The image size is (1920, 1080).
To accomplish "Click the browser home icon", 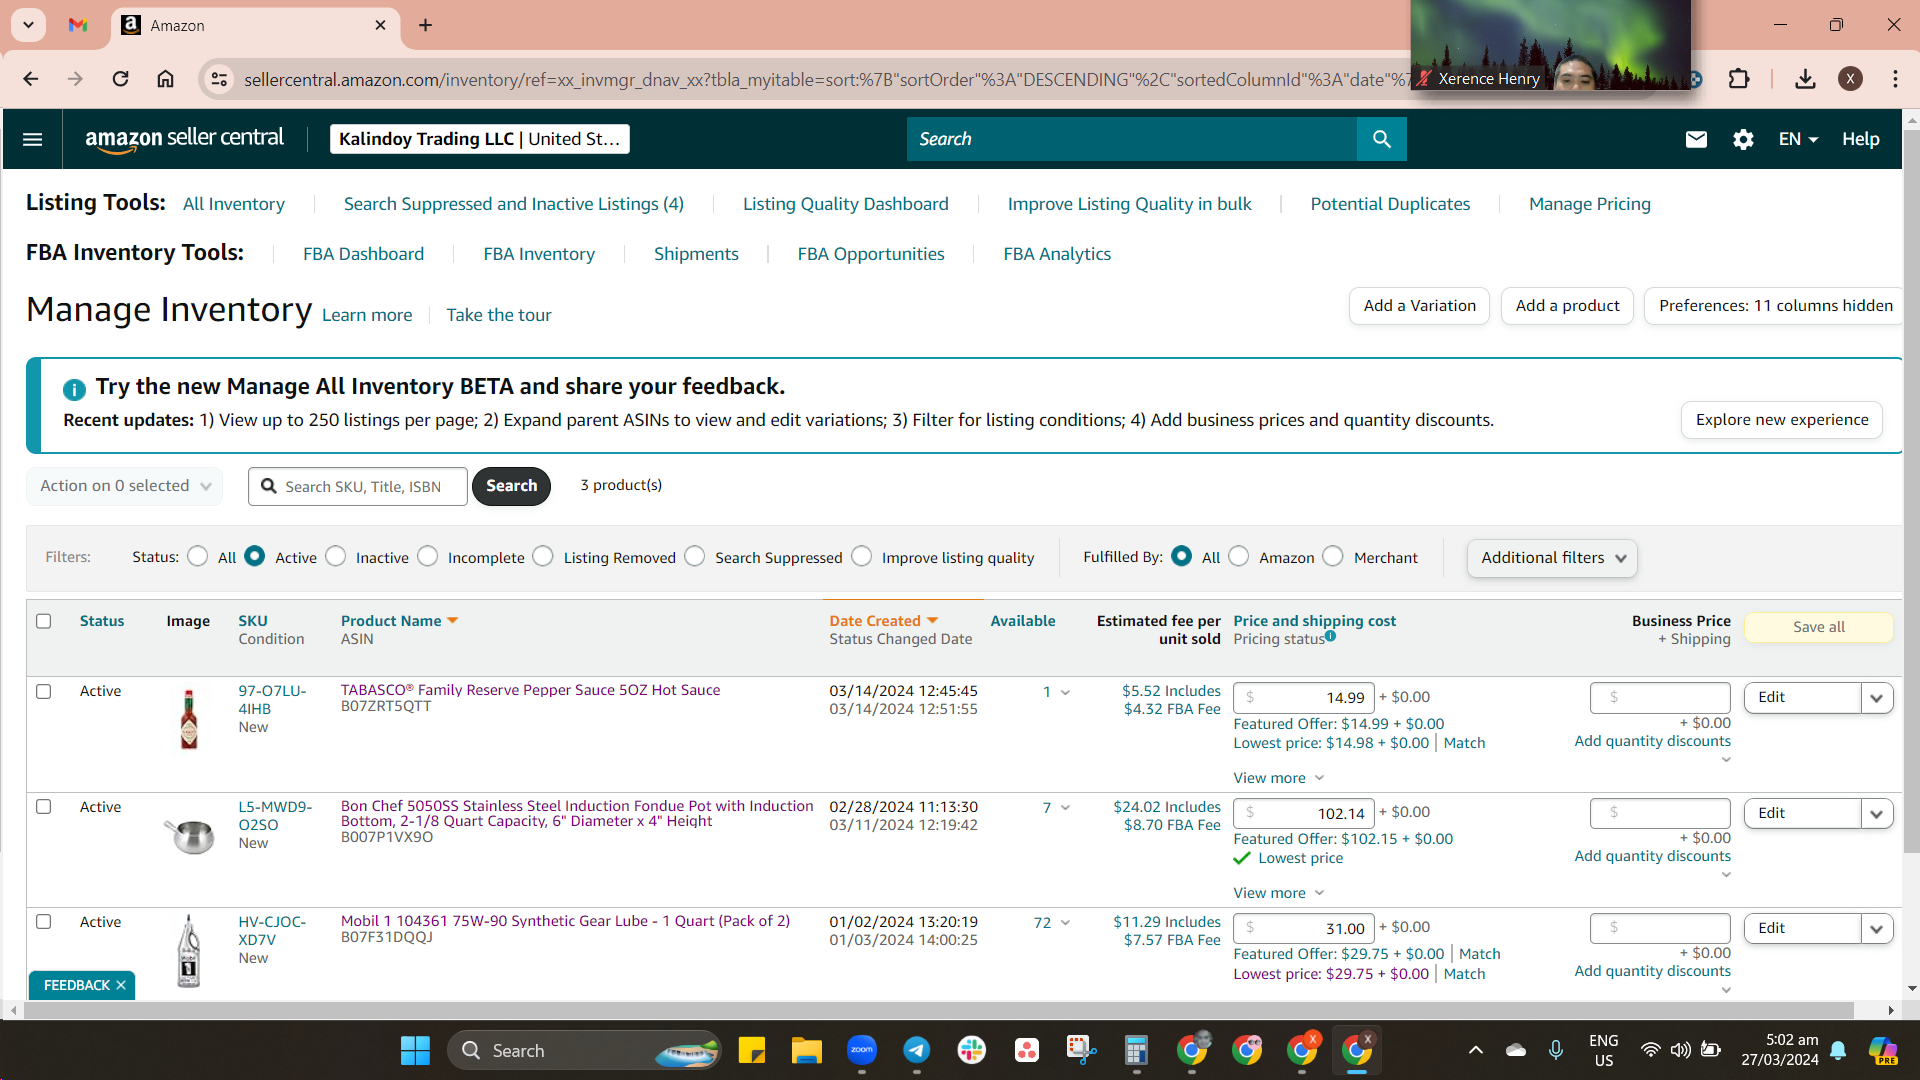I will pyautogui.click(x=165, y=79).
